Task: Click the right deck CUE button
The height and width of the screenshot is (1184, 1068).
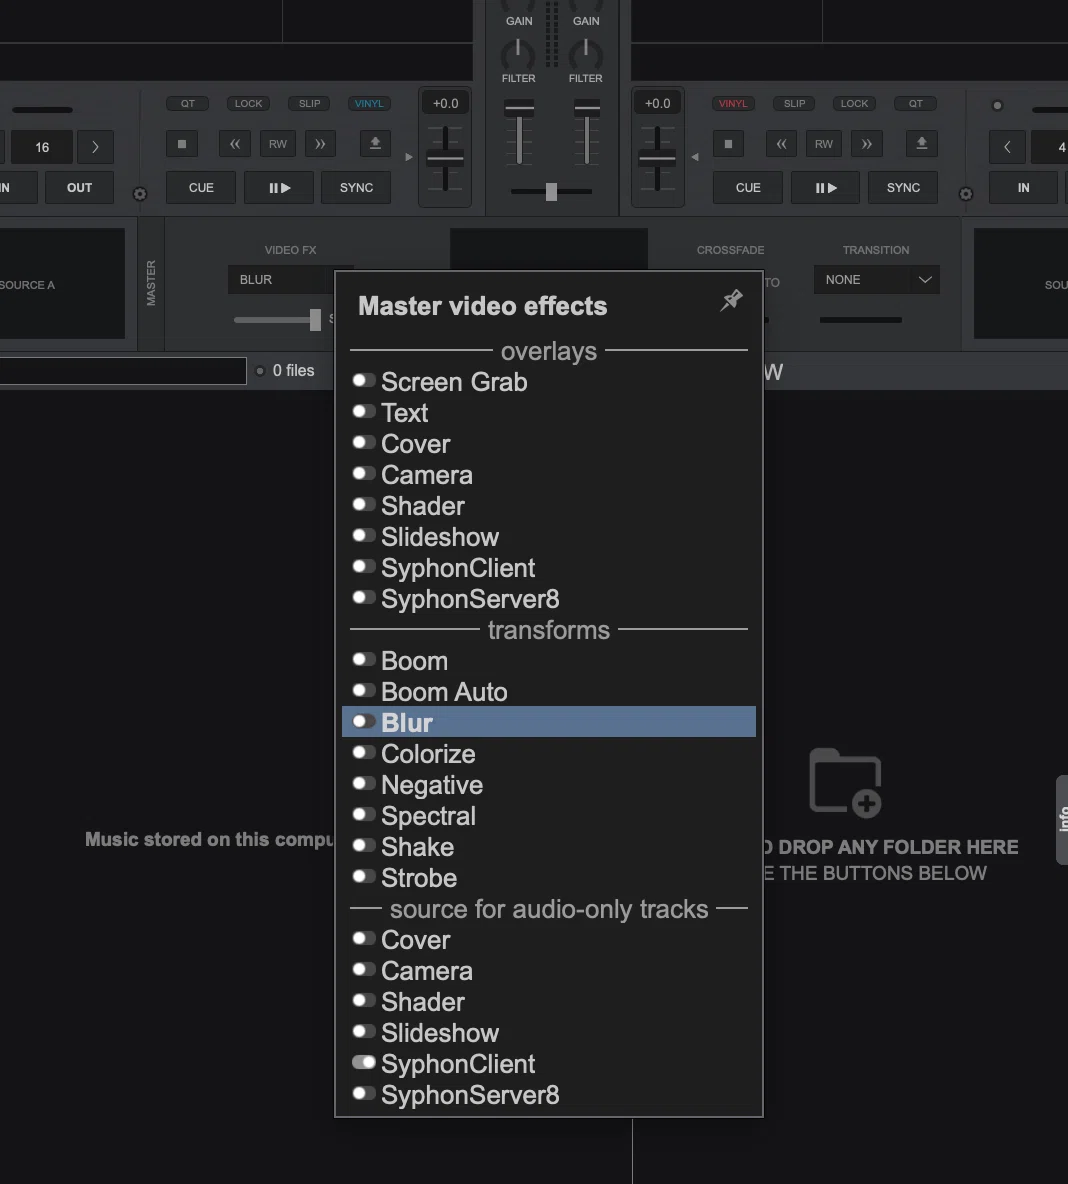Action: coord(748,188)
